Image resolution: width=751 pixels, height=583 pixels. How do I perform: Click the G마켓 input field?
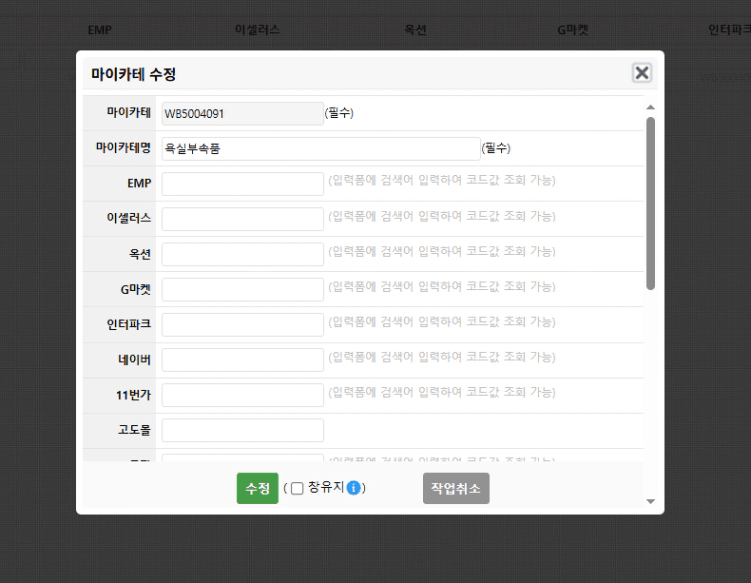(x=242, y=289)
